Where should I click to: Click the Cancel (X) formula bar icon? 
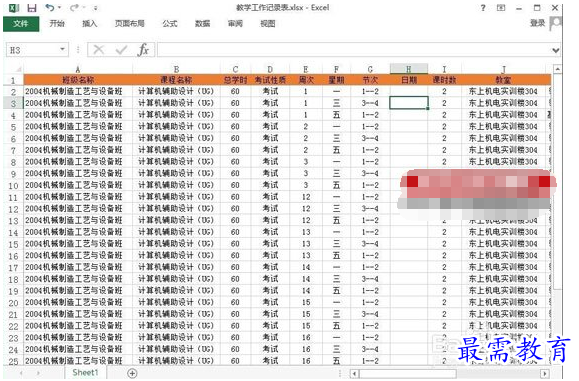coord(99,50)
